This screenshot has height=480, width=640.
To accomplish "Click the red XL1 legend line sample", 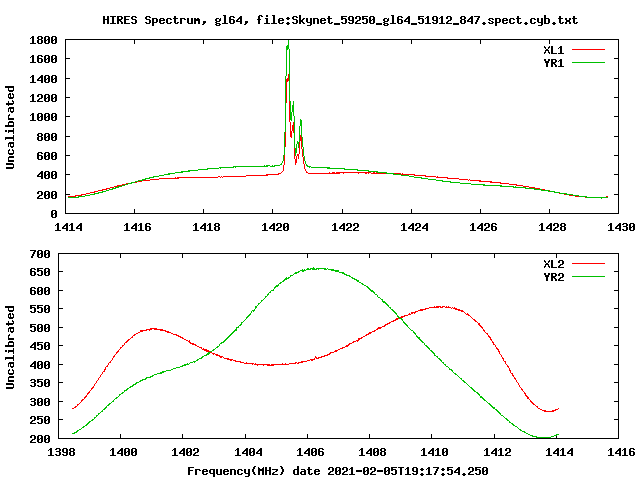I will click(x=588, y=50).
